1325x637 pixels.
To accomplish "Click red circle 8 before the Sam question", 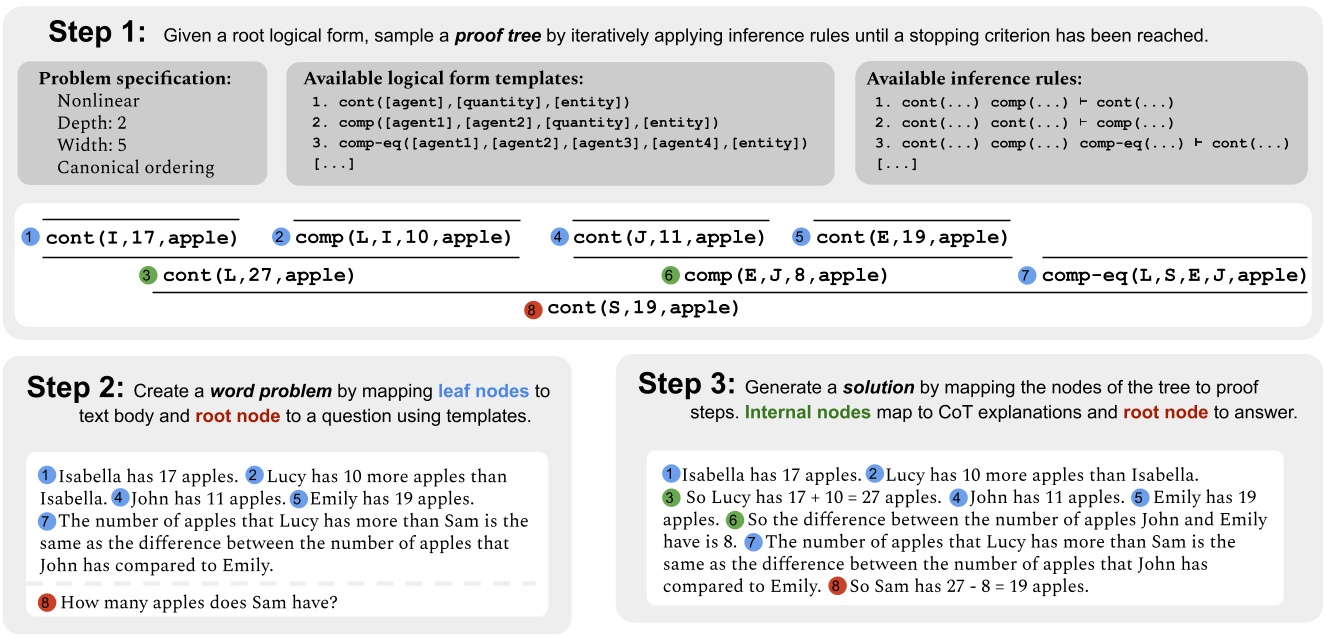I will (x=47, y=602).
